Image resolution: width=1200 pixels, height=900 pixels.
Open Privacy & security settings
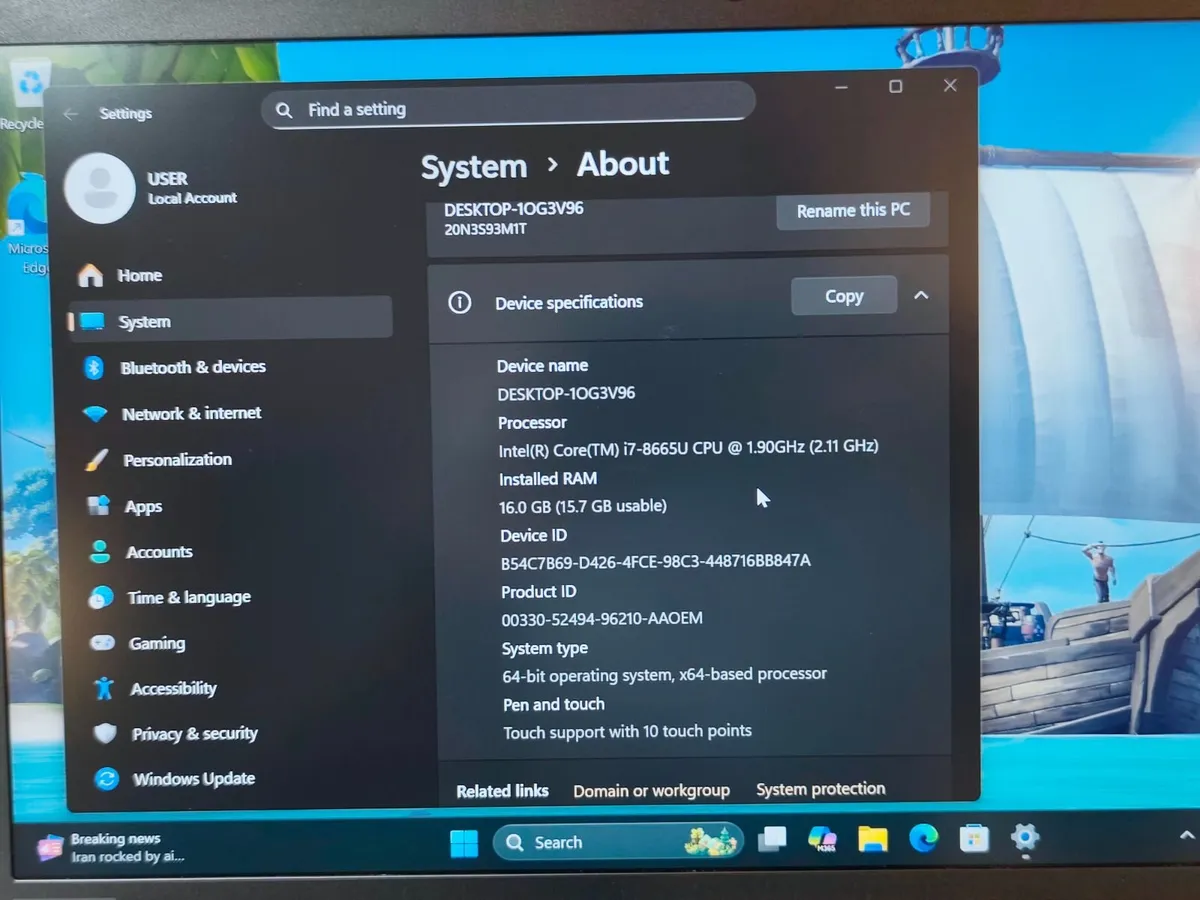click(x=194, y=733)
